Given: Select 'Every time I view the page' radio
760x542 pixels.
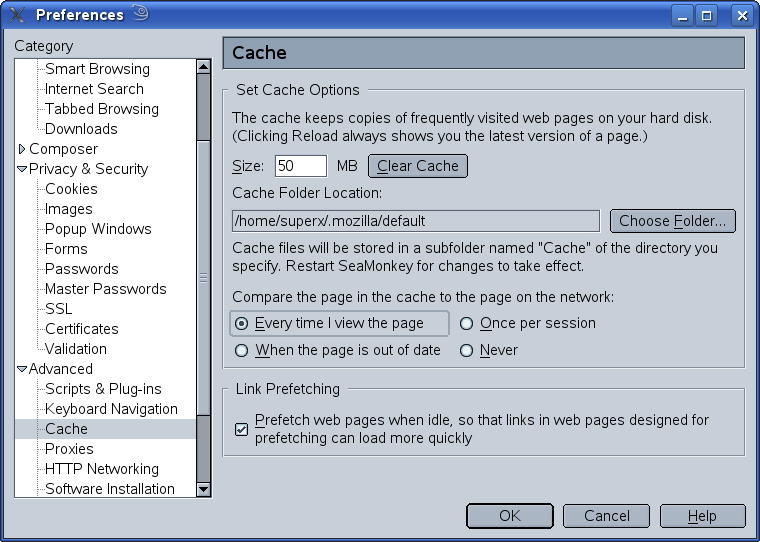Looking at the screenshot, I should 241,323.
